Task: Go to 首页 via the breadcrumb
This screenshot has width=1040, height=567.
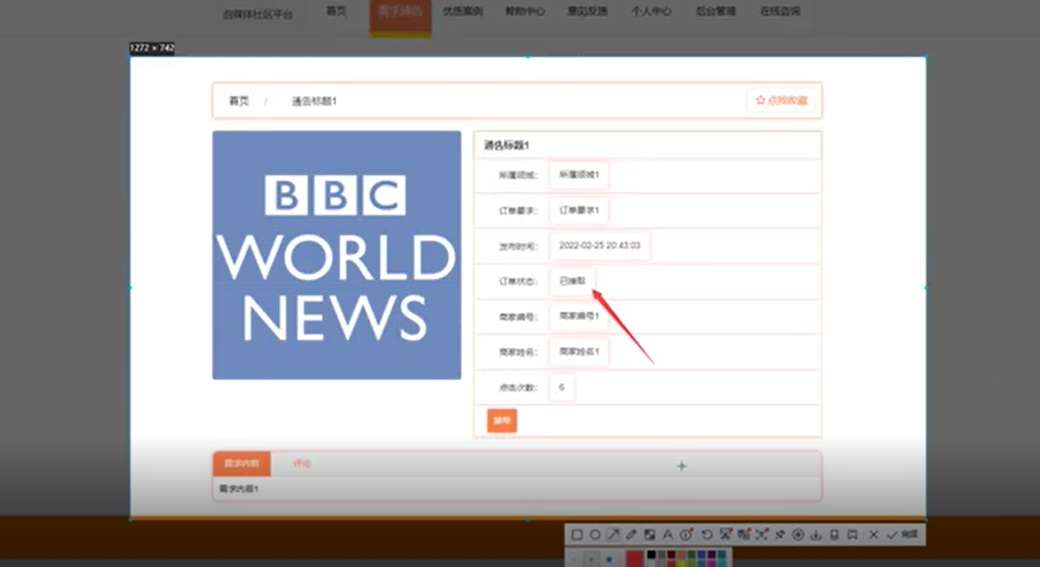Action: 239,101
